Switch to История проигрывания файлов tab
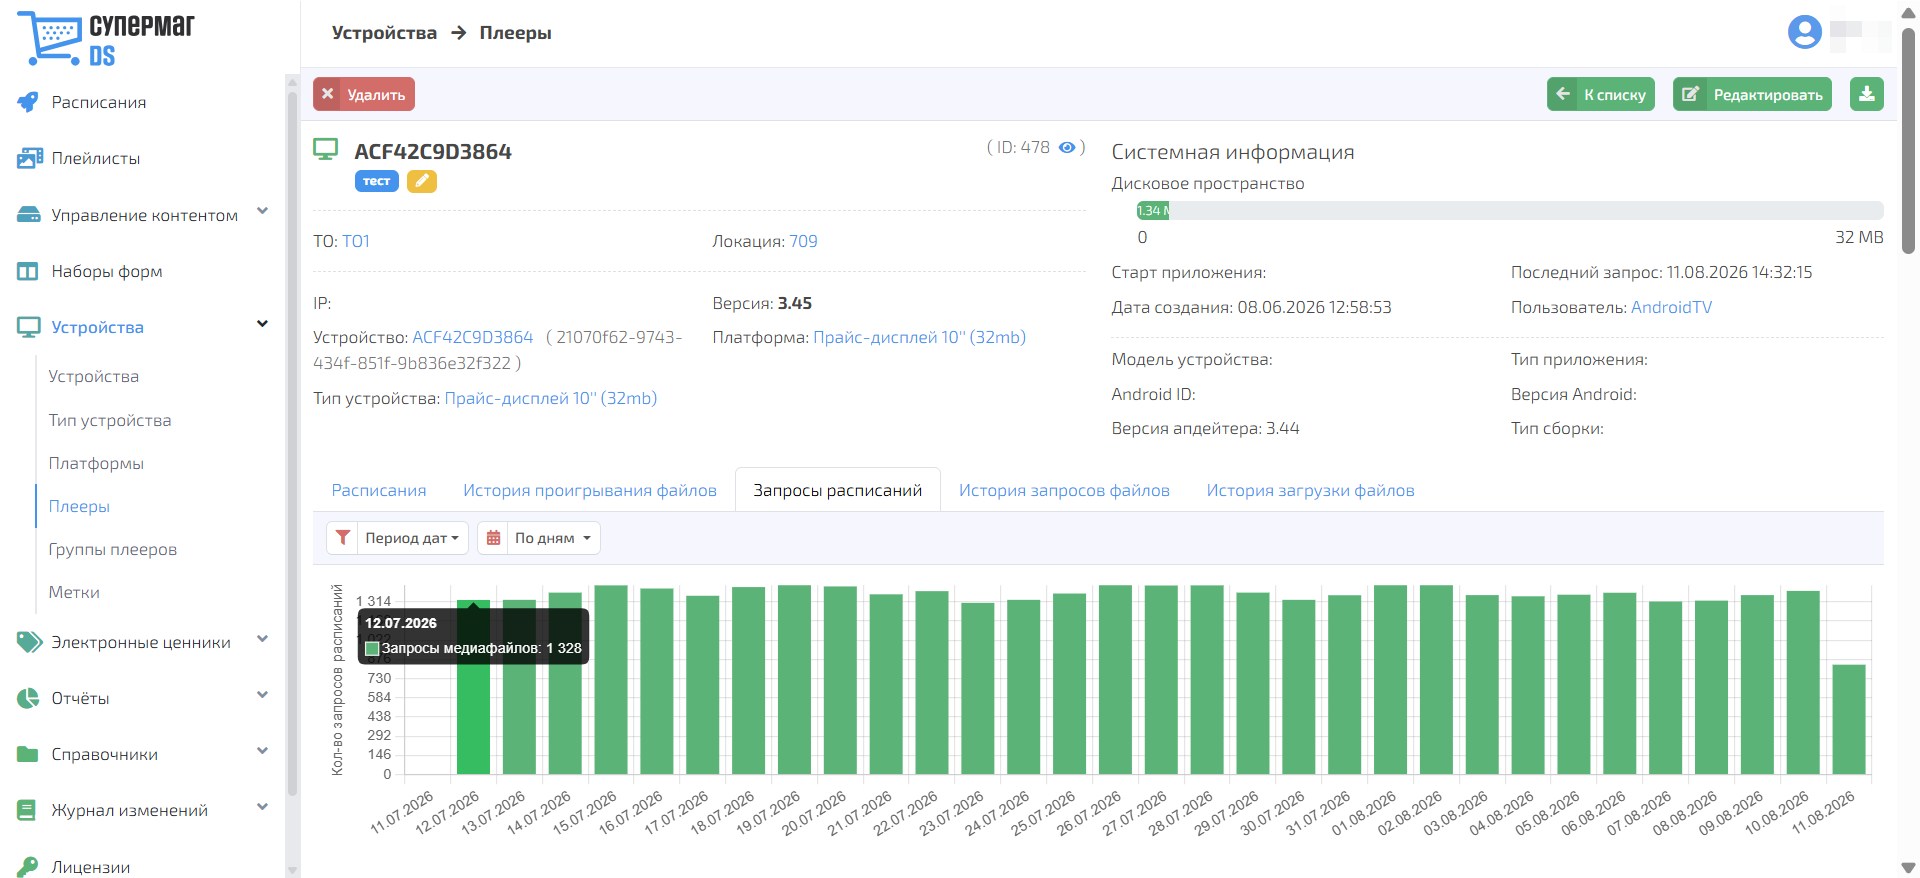The height and width of the screenshot is (878, 1920). pos(590,490)
